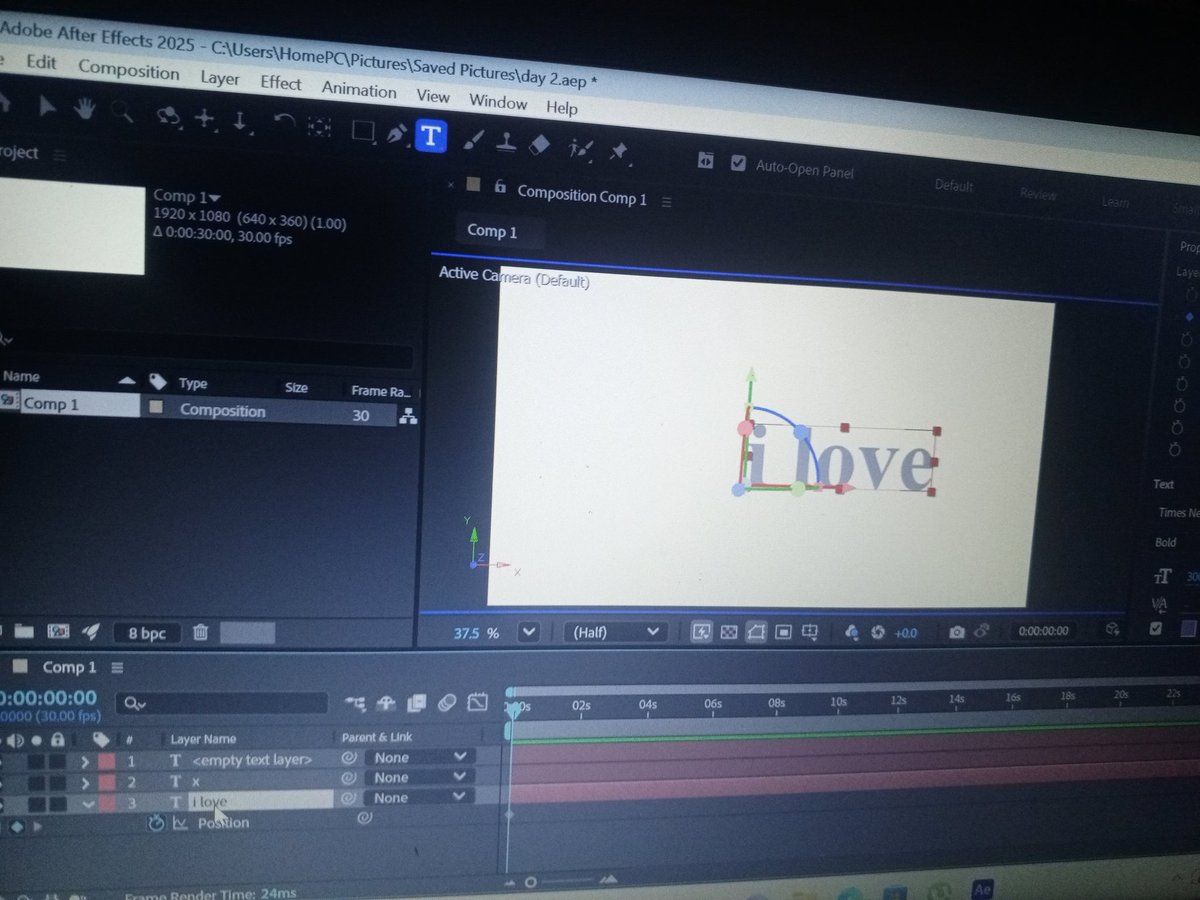Reset exposure in the viewer footer
Viewport: 1200px width, 900px height.
point(878,632)
